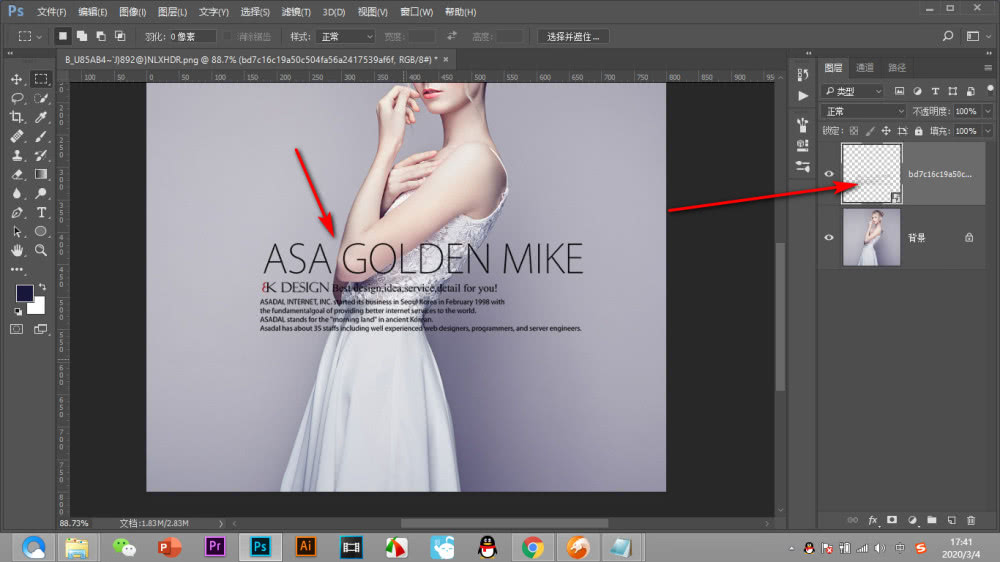Open the 滤镜(T) menu

pyautogui.click(x=295, y=12)
